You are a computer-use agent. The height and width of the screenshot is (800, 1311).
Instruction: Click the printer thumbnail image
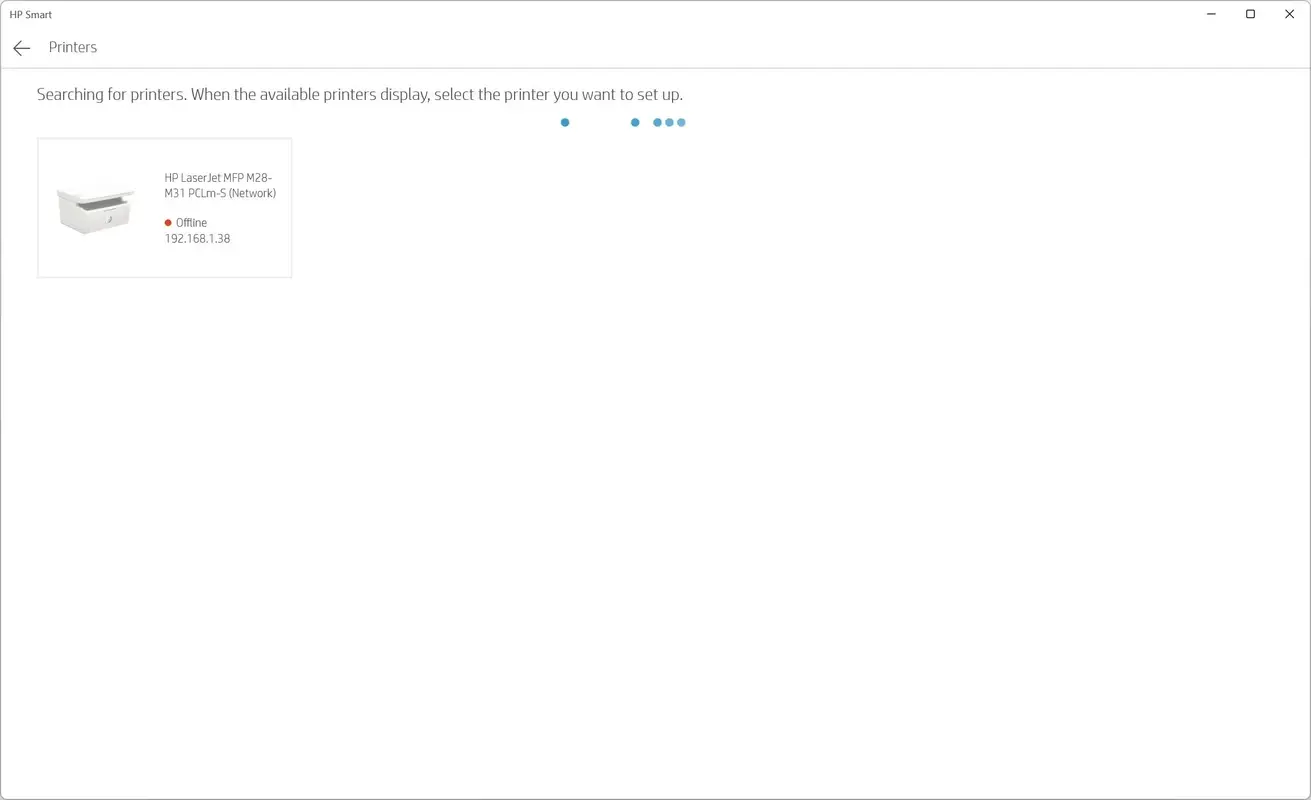click(95, 205)
